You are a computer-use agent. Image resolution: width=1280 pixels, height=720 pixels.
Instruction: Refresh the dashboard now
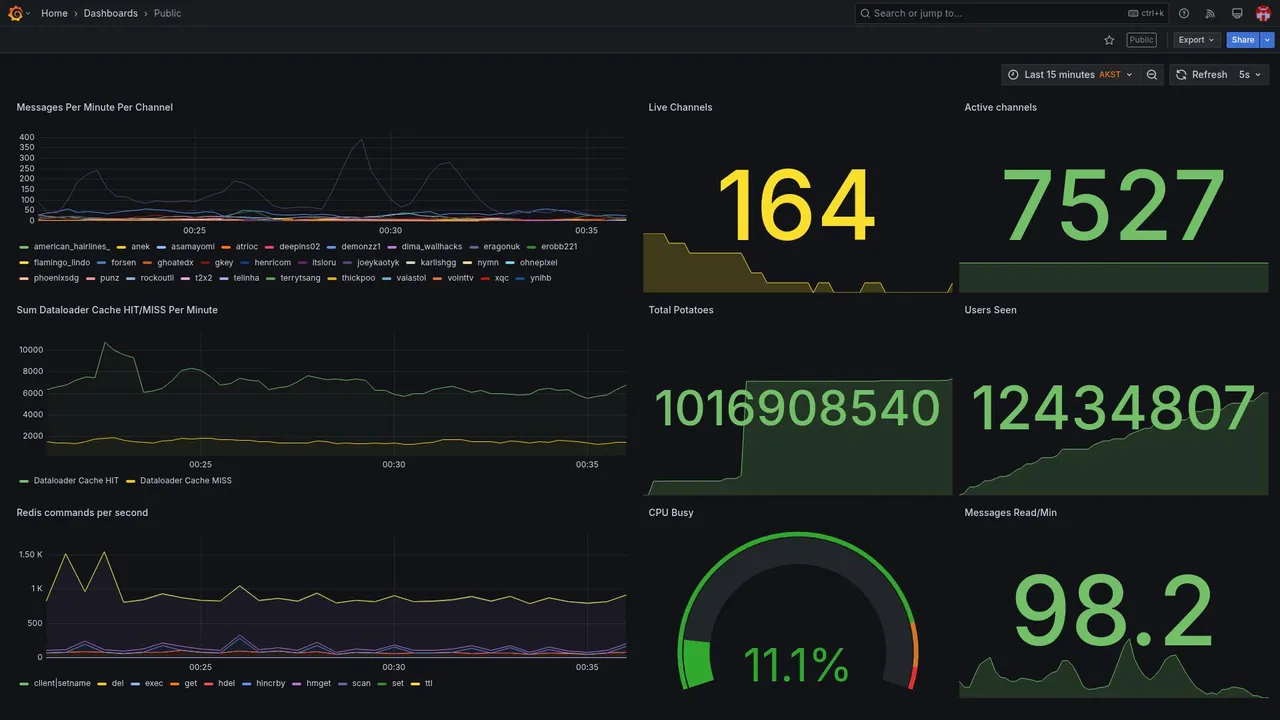click(1200, 75)
